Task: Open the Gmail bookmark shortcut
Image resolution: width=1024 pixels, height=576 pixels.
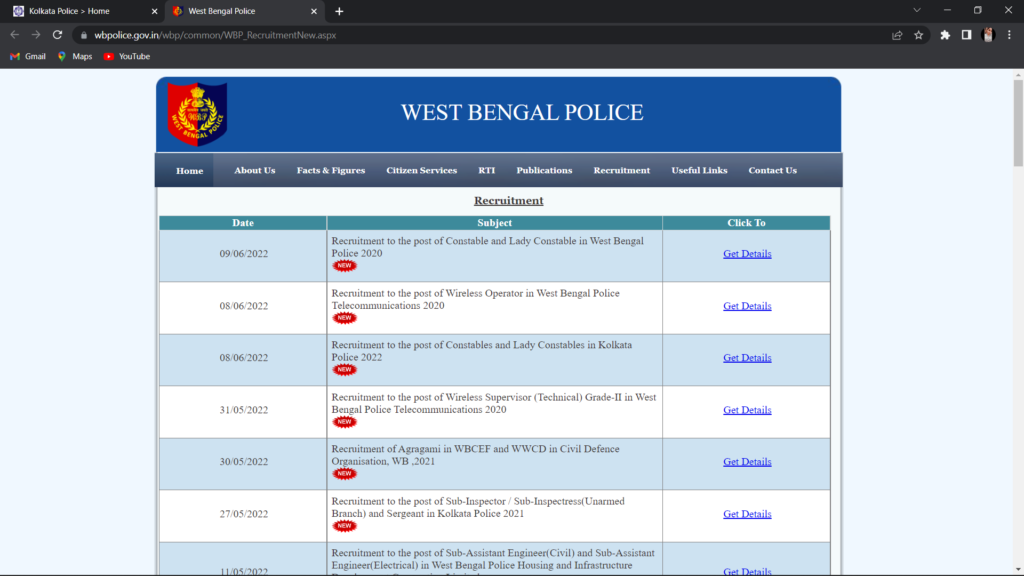Action: 28,57
